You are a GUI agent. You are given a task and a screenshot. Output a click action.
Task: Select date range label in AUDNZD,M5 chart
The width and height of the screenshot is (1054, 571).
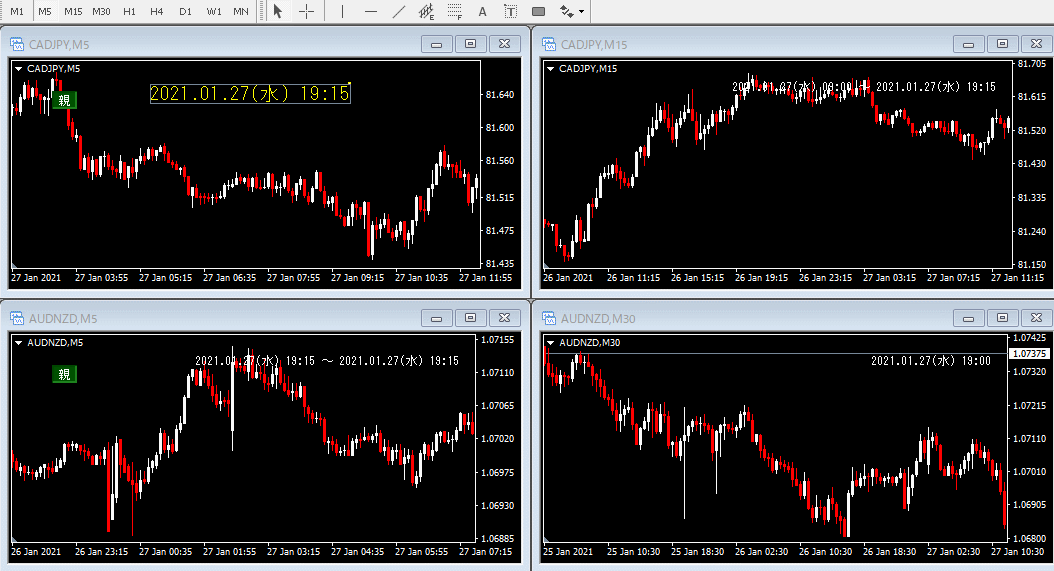[327, 360]
